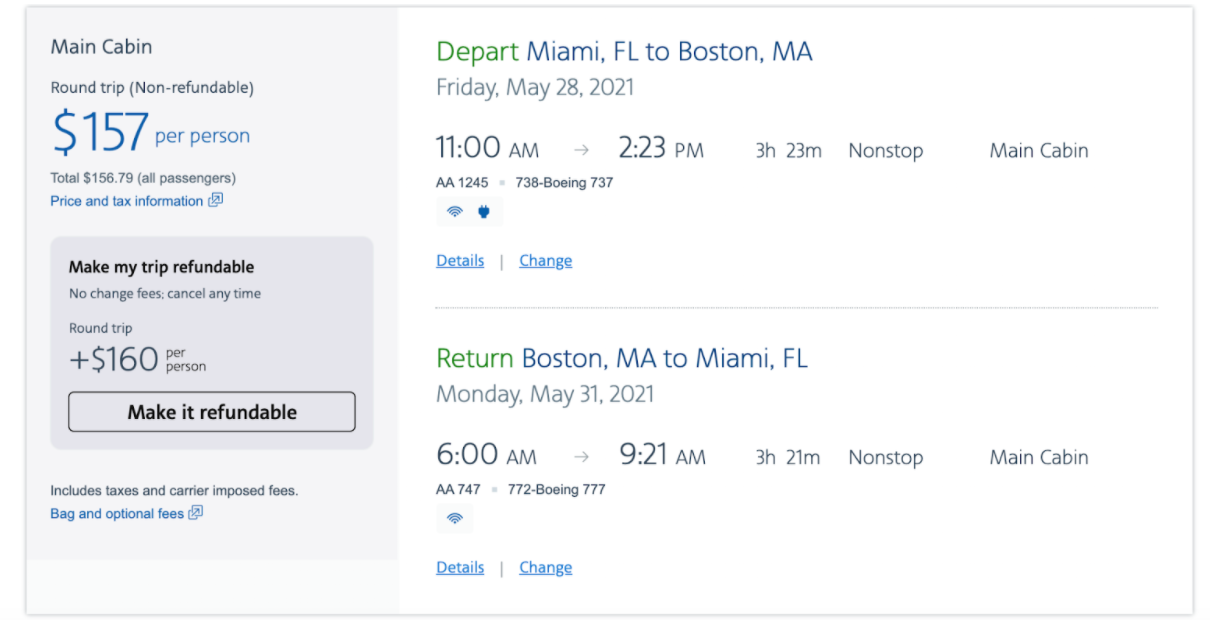This screenshot has width=1210, height=620.
Task: Click the AA 1245 flight number
Action: click(462, 183)
